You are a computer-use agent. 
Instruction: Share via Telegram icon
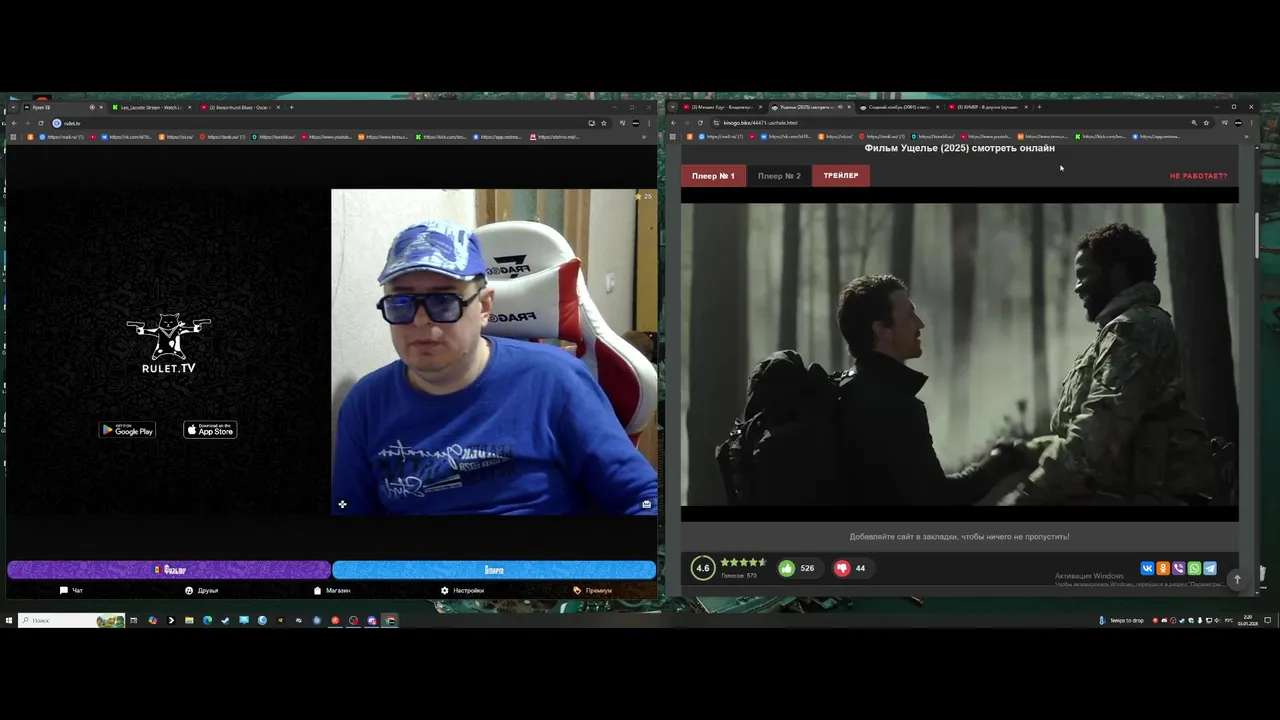coord(1210,568)
